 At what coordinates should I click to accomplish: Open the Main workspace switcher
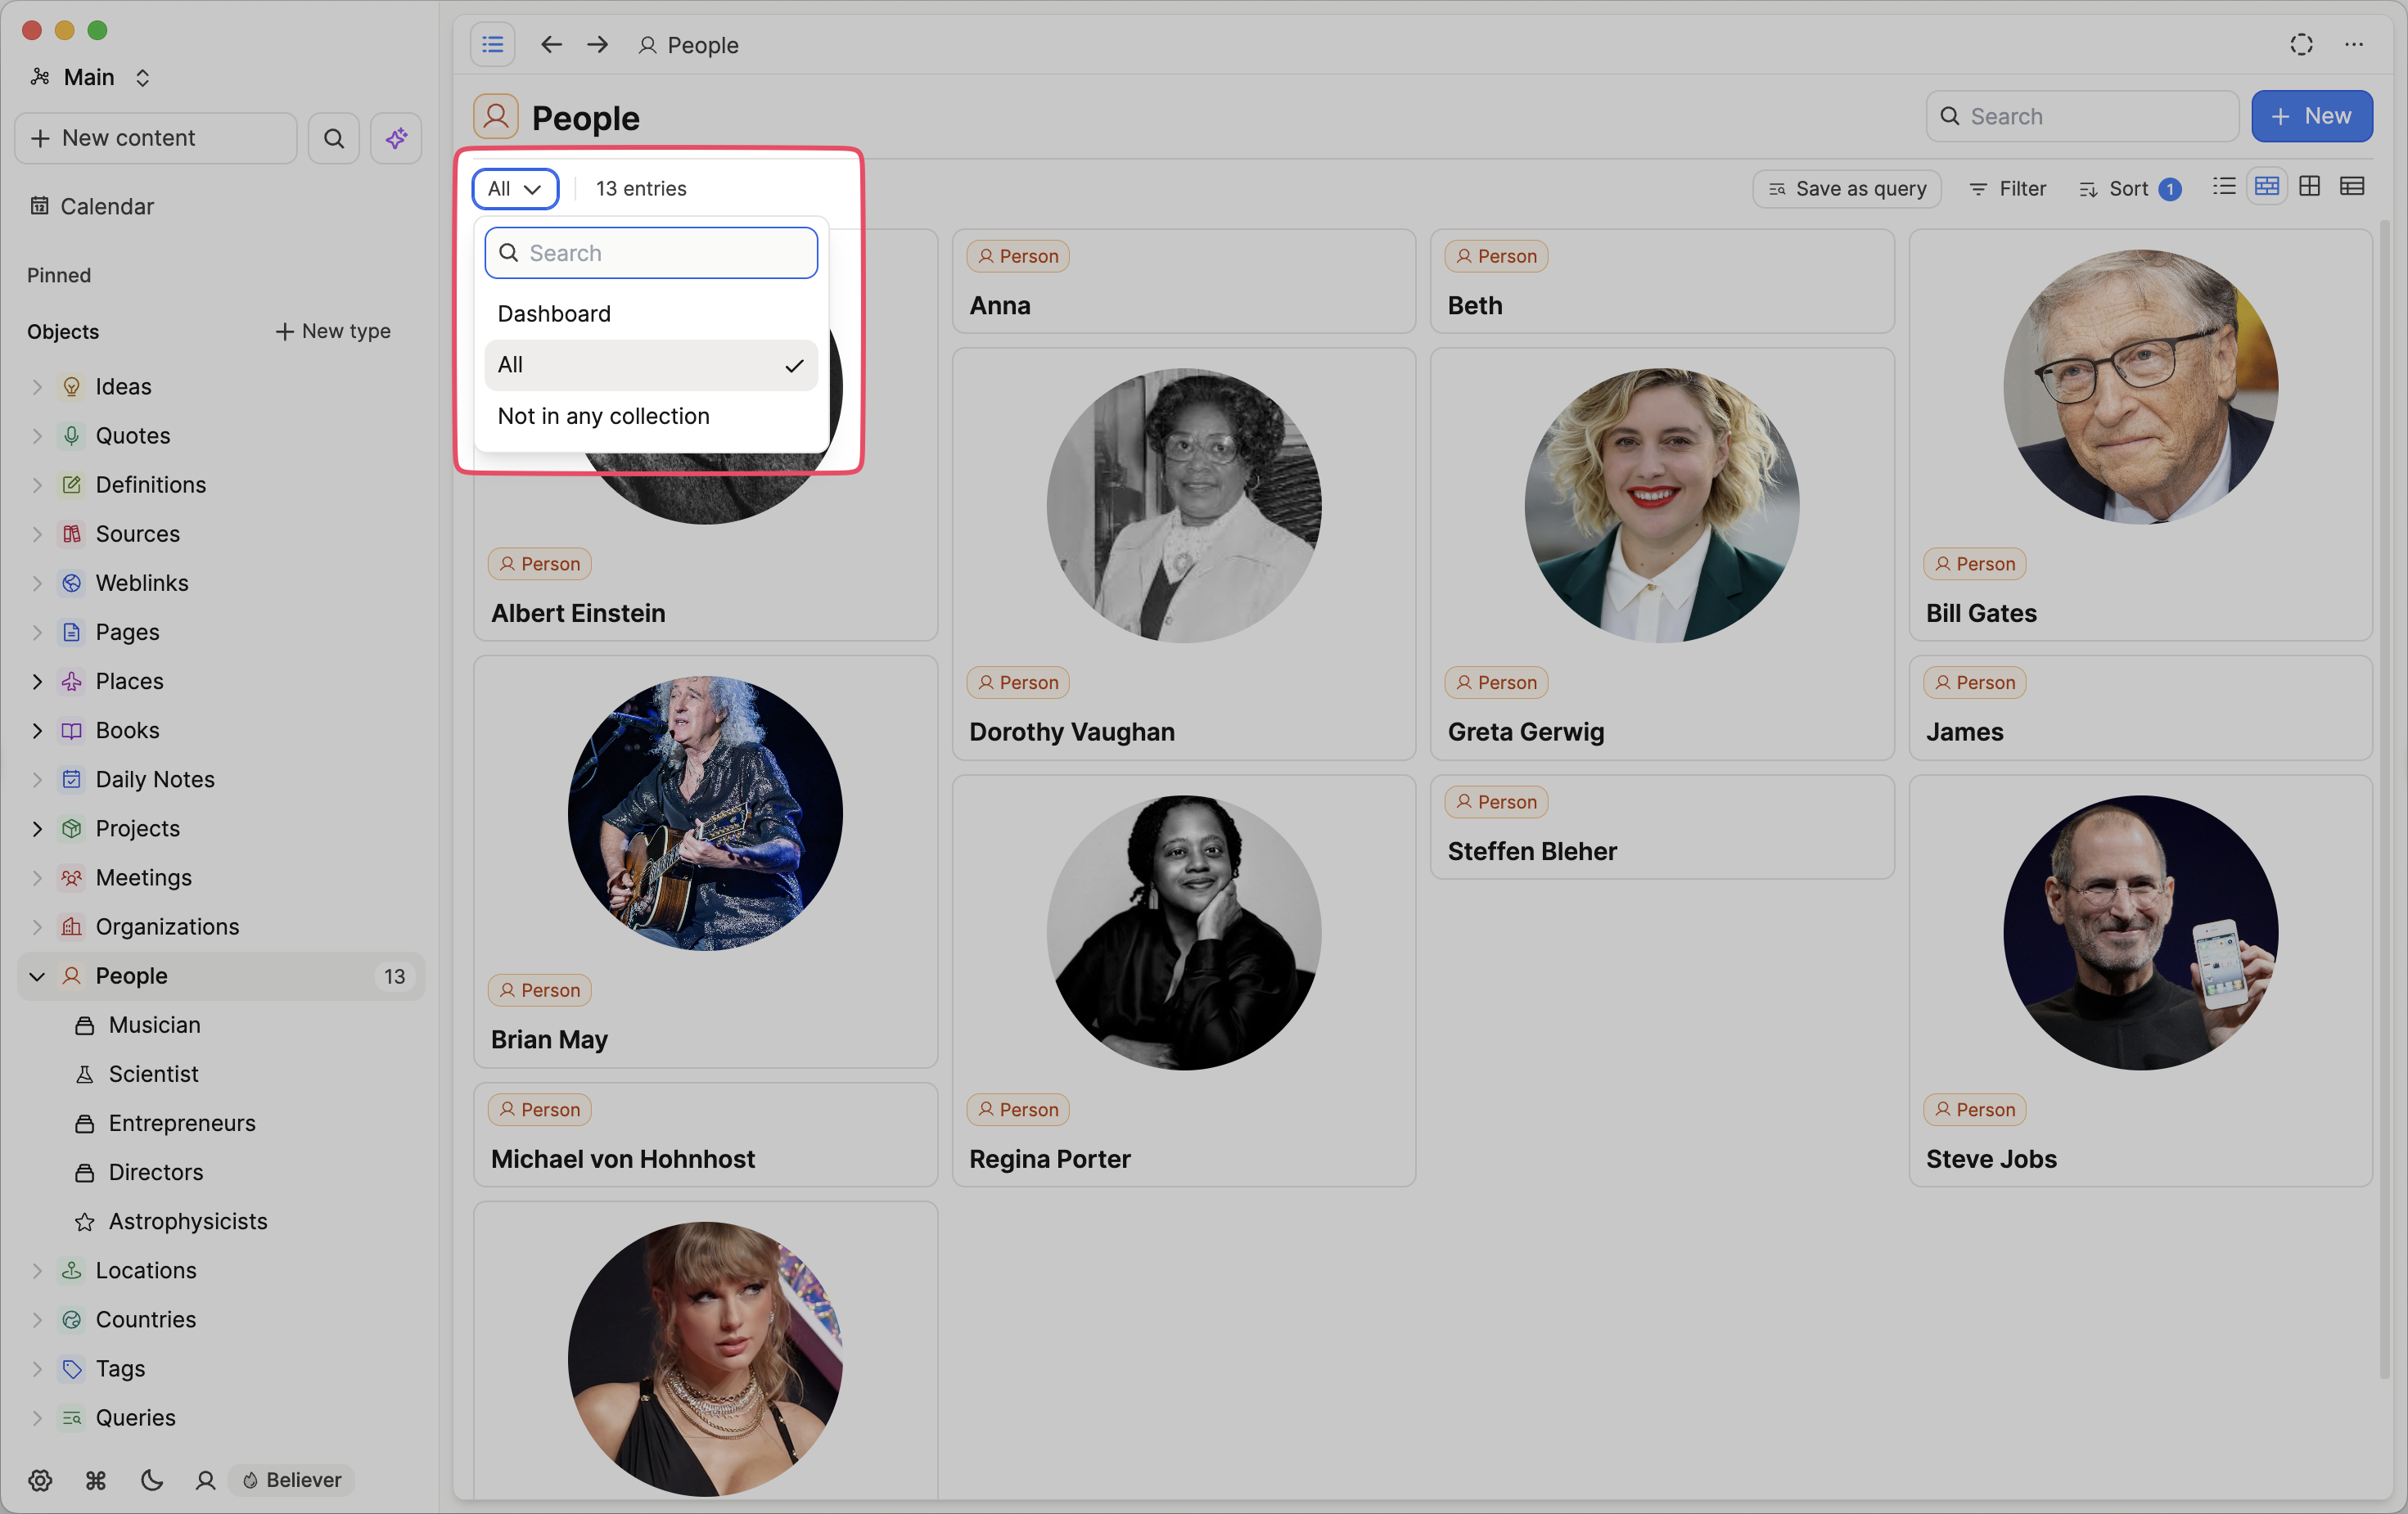[x=90, y=77]
